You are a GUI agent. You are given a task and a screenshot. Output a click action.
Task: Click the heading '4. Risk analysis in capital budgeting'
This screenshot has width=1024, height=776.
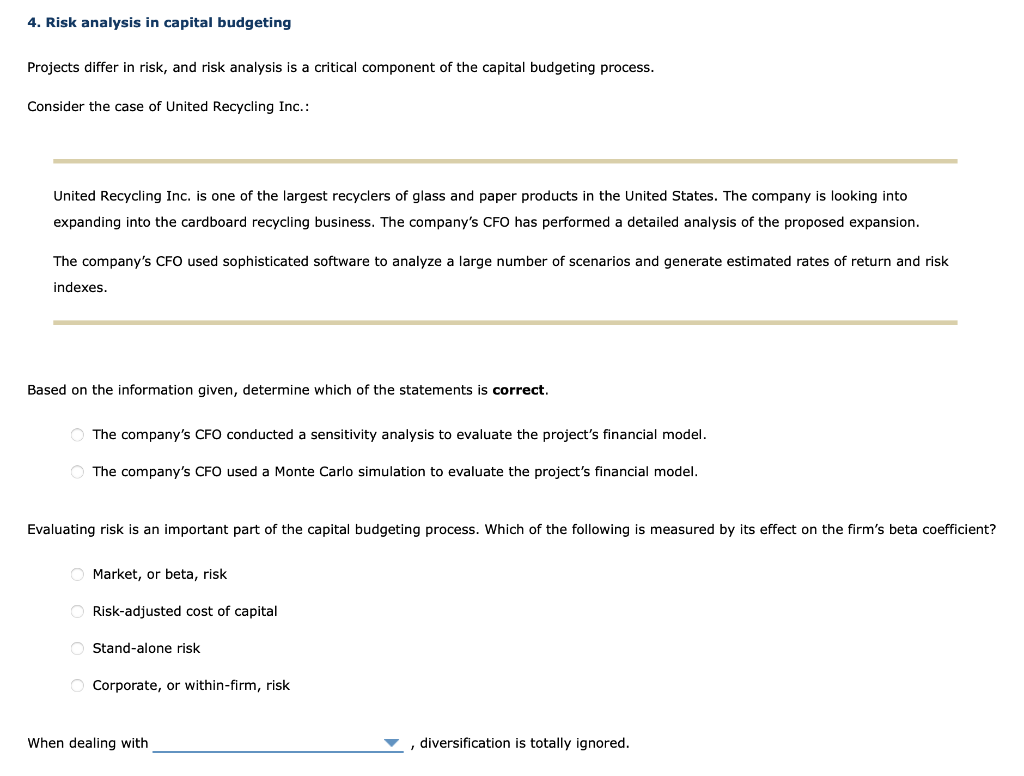pos(159,22)
